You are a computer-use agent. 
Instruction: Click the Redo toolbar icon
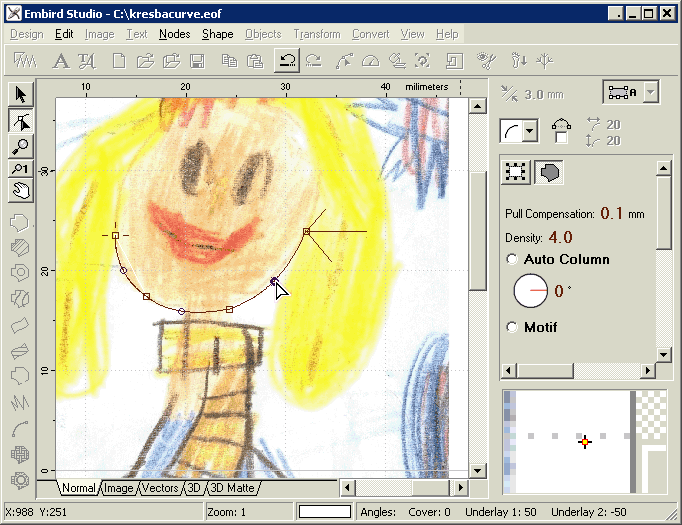pos(313,61)
